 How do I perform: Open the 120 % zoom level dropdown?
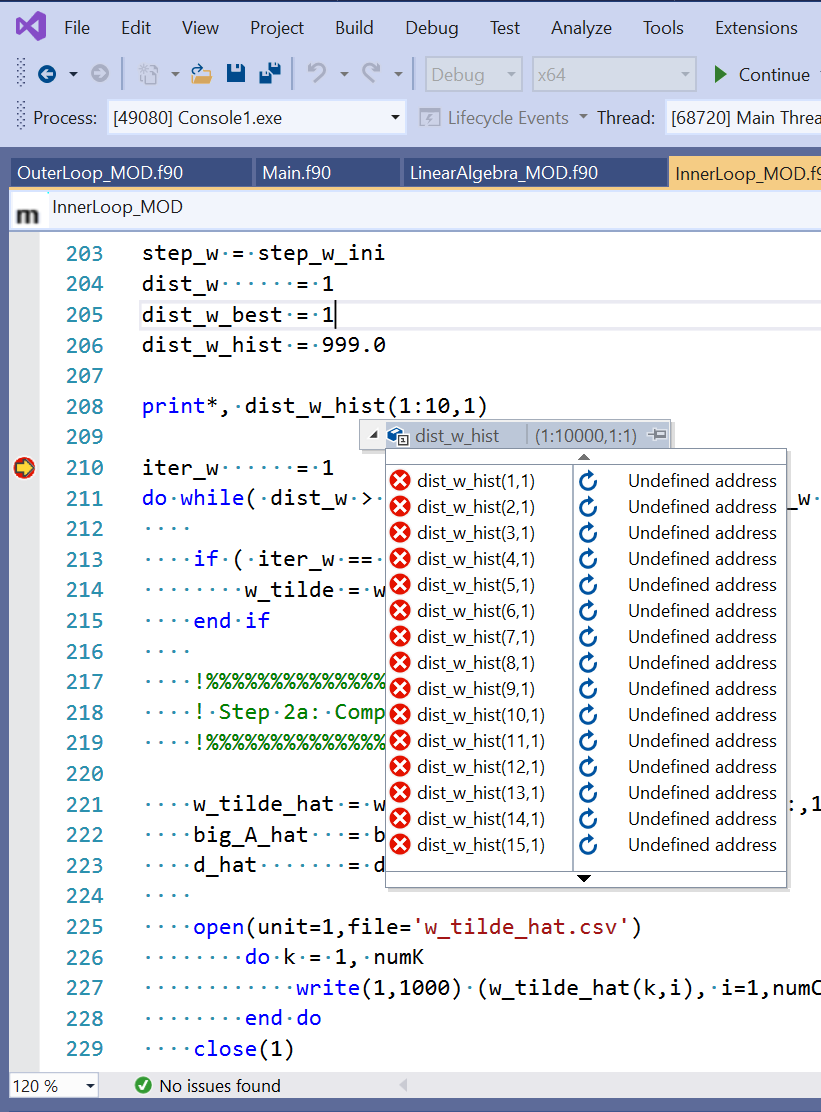click(90, 1086)
